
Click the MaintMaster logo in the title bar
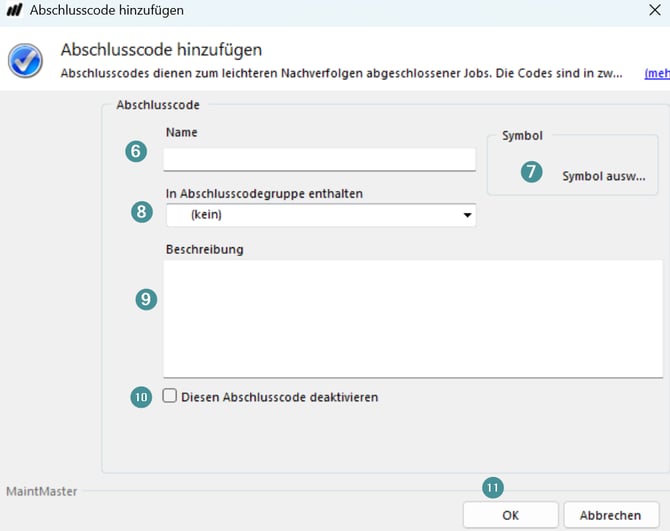(15, 10)
